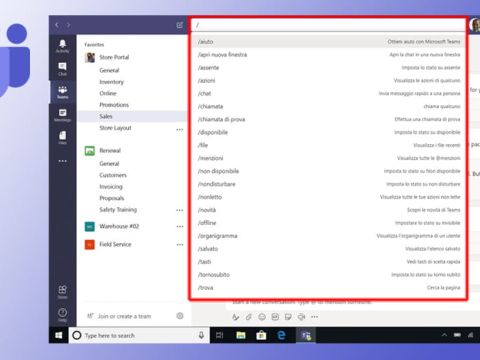The image size is (480, 360).
Task: Open the Promotions channel
Action: pyautogui.click(x=114, y=105)
